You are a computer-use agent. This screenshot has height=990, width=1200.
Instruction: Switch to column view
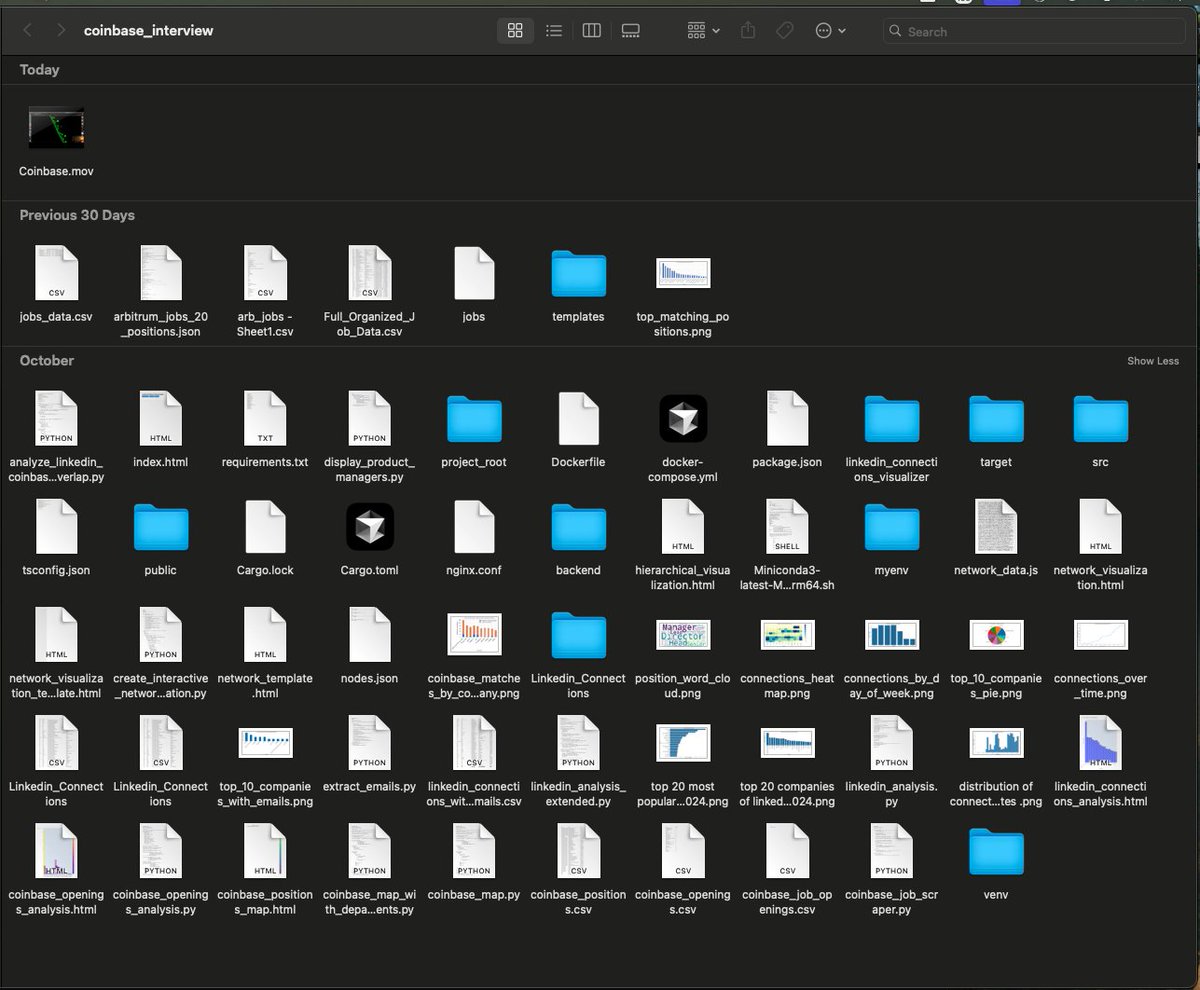591,31
